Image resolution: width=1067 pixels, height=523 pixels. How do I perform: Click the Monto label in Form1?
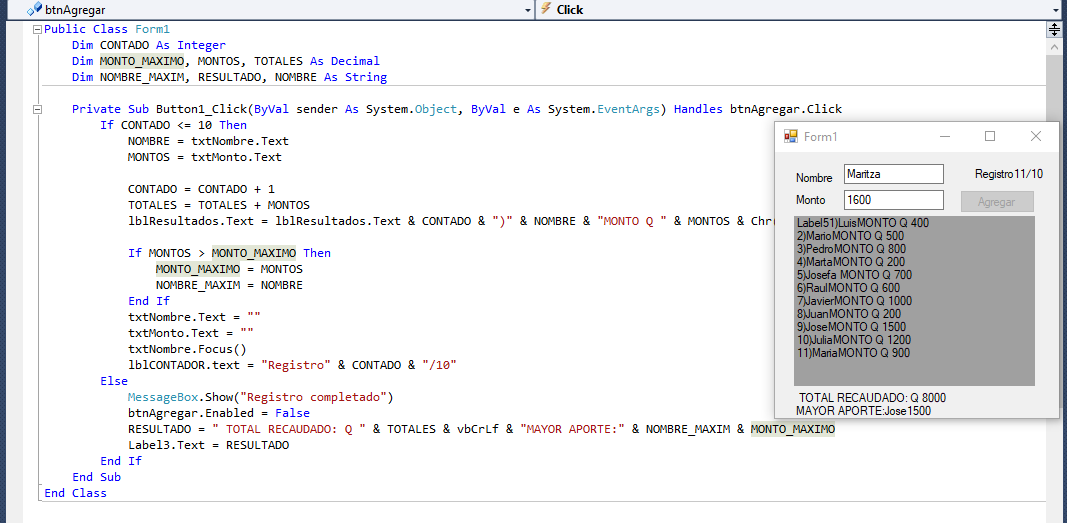pyautogui.click(x=810, y=200)
